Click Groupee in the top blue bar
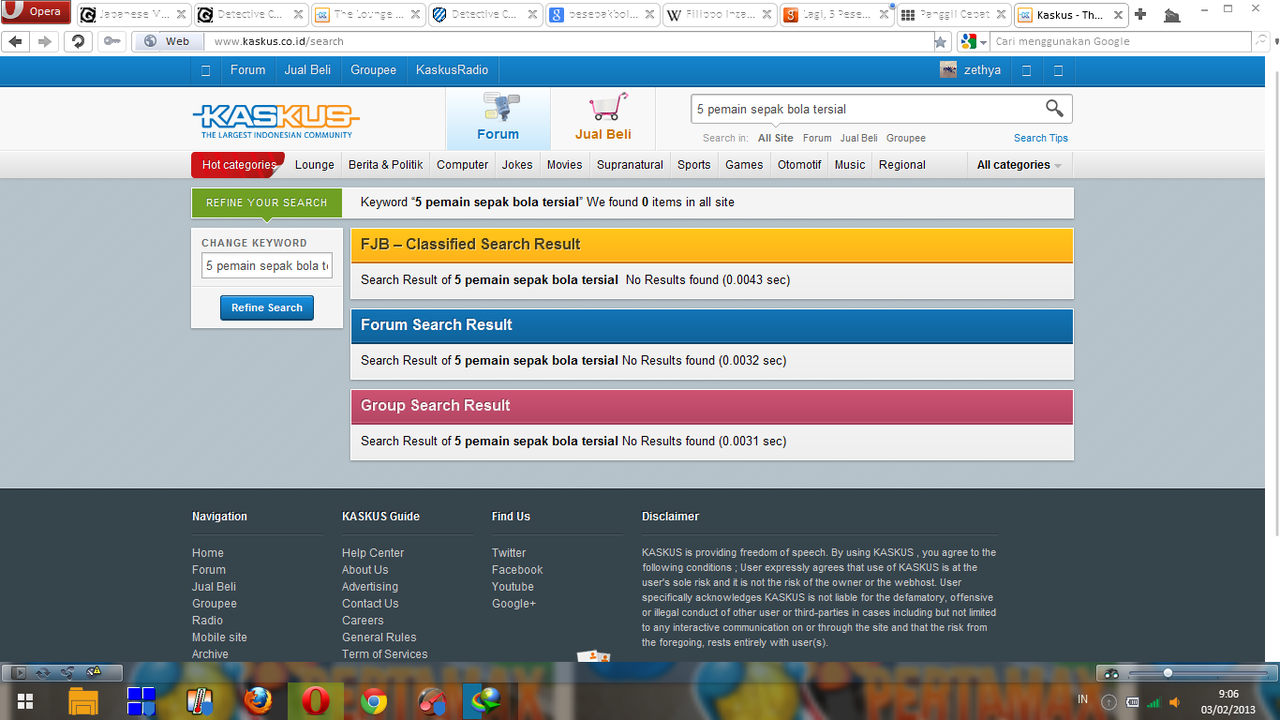This screenshot has width=1280, height=720. click(x=373, y=70)
